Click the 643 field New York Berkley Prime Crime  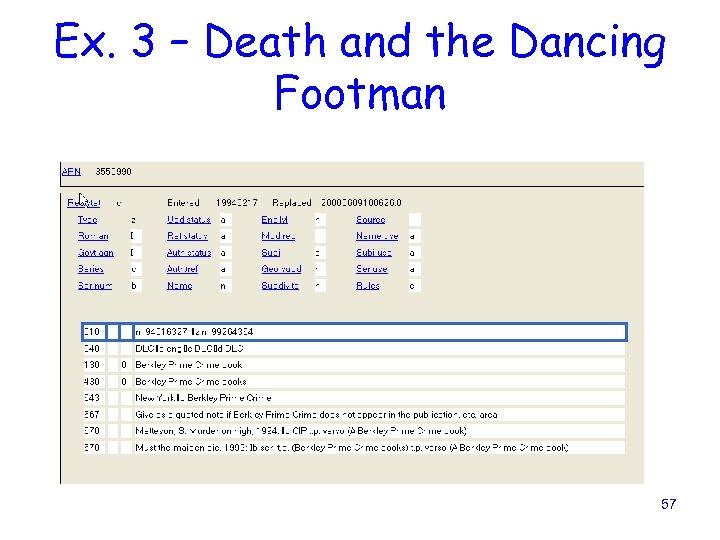pyautogui.click(x=379, y=398)
